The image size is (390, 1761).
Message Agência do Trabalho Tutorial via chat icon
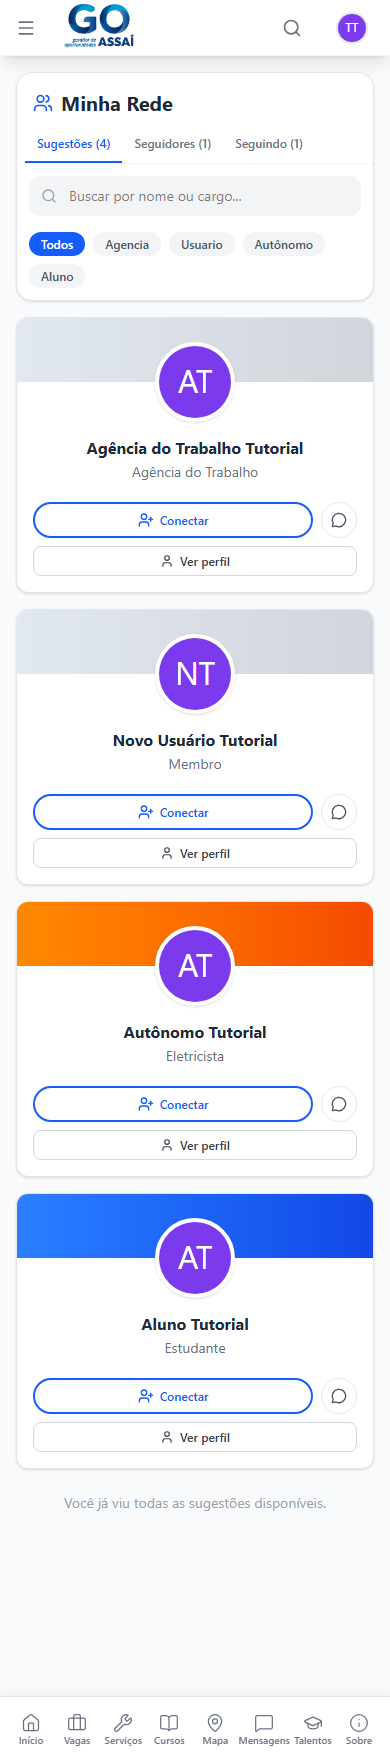(339, 520)
